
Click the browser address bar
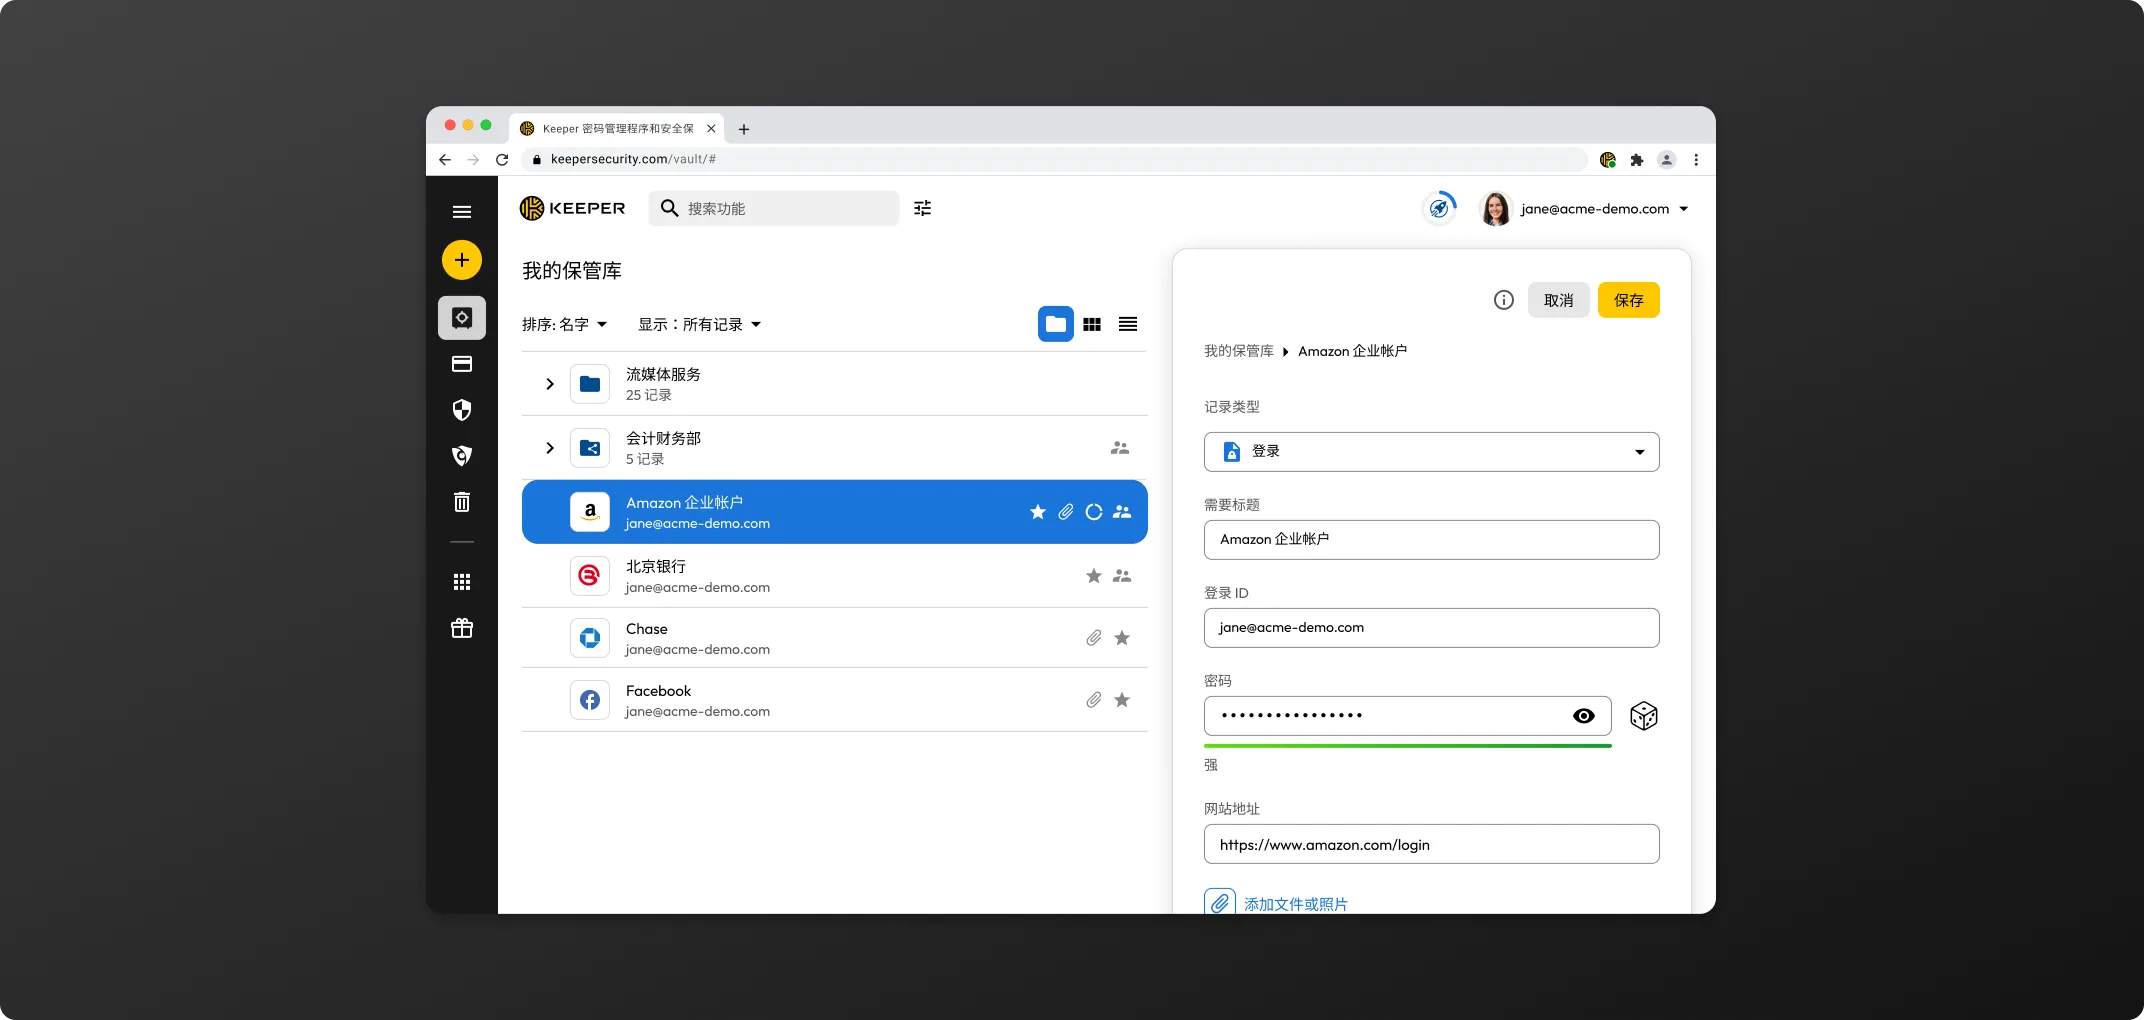1054,159
